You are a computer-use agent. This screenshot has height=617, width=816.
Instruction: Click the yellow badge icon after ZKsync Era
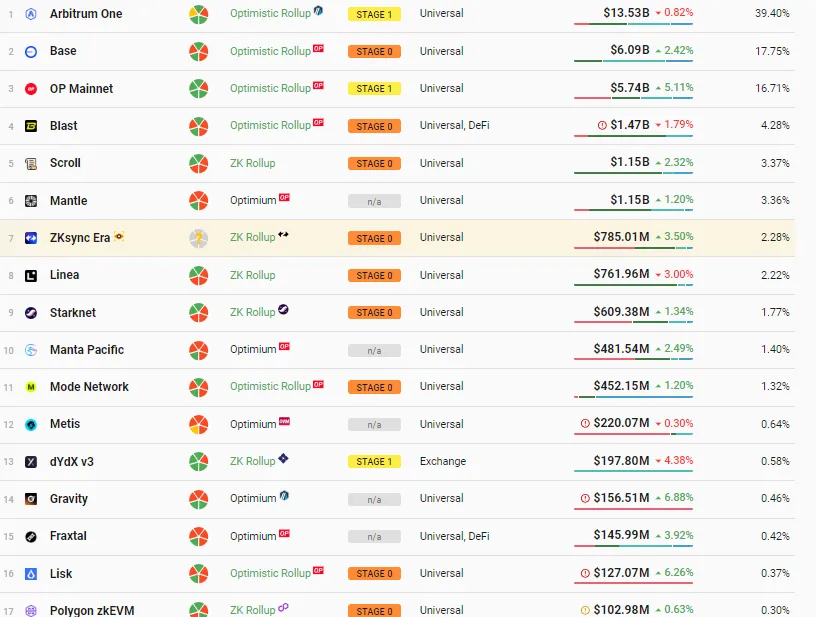(x=120, y=237)
